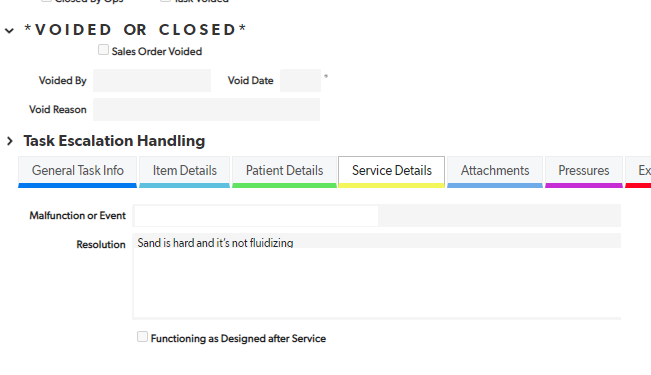Click inside the Resolution text area
Image resolution: width=651 pixels, height=375 pixels.
coord(377,276)
